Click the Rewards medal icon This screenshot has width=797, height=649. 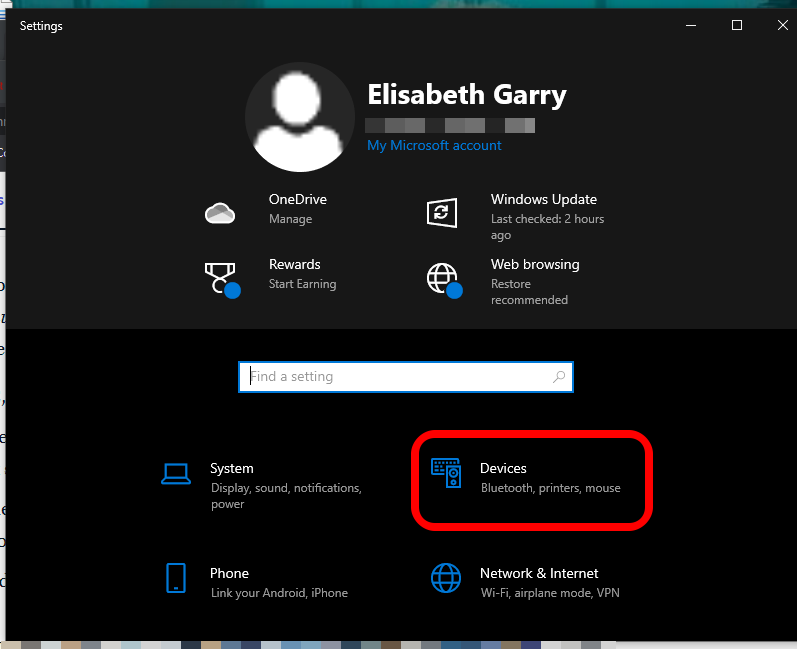(220, 277)
